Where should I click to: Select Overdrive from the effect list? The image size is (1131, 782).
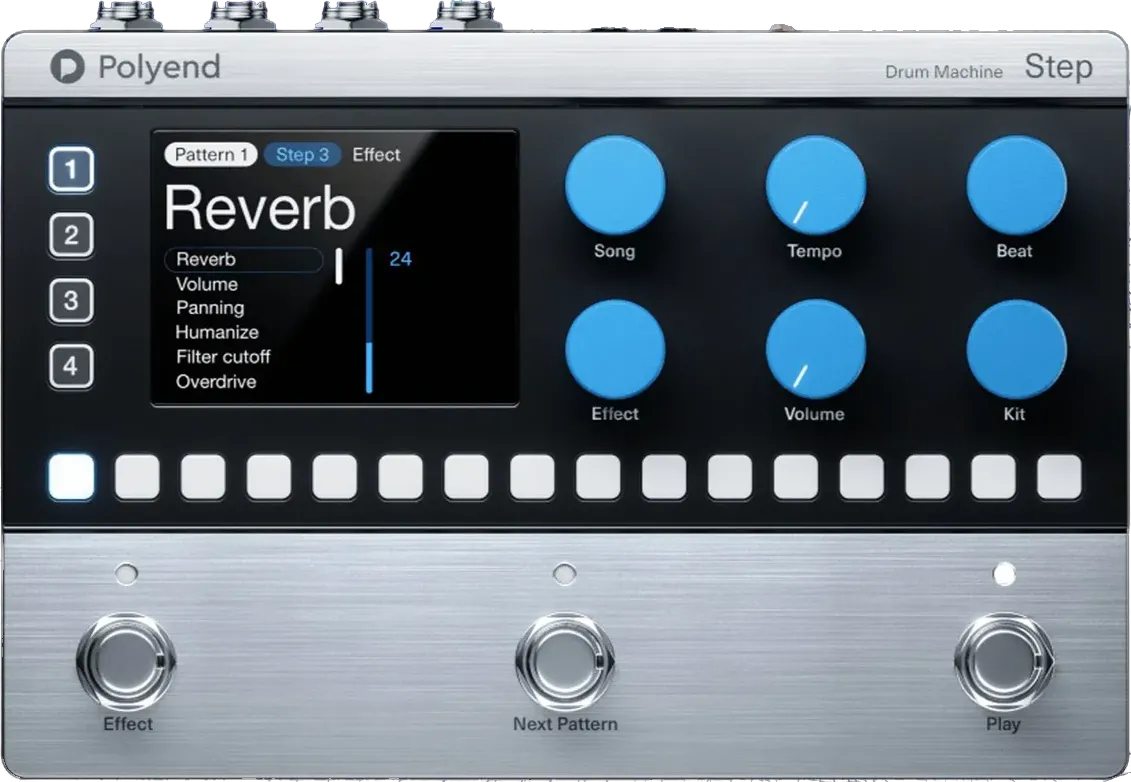coord(216,382)
